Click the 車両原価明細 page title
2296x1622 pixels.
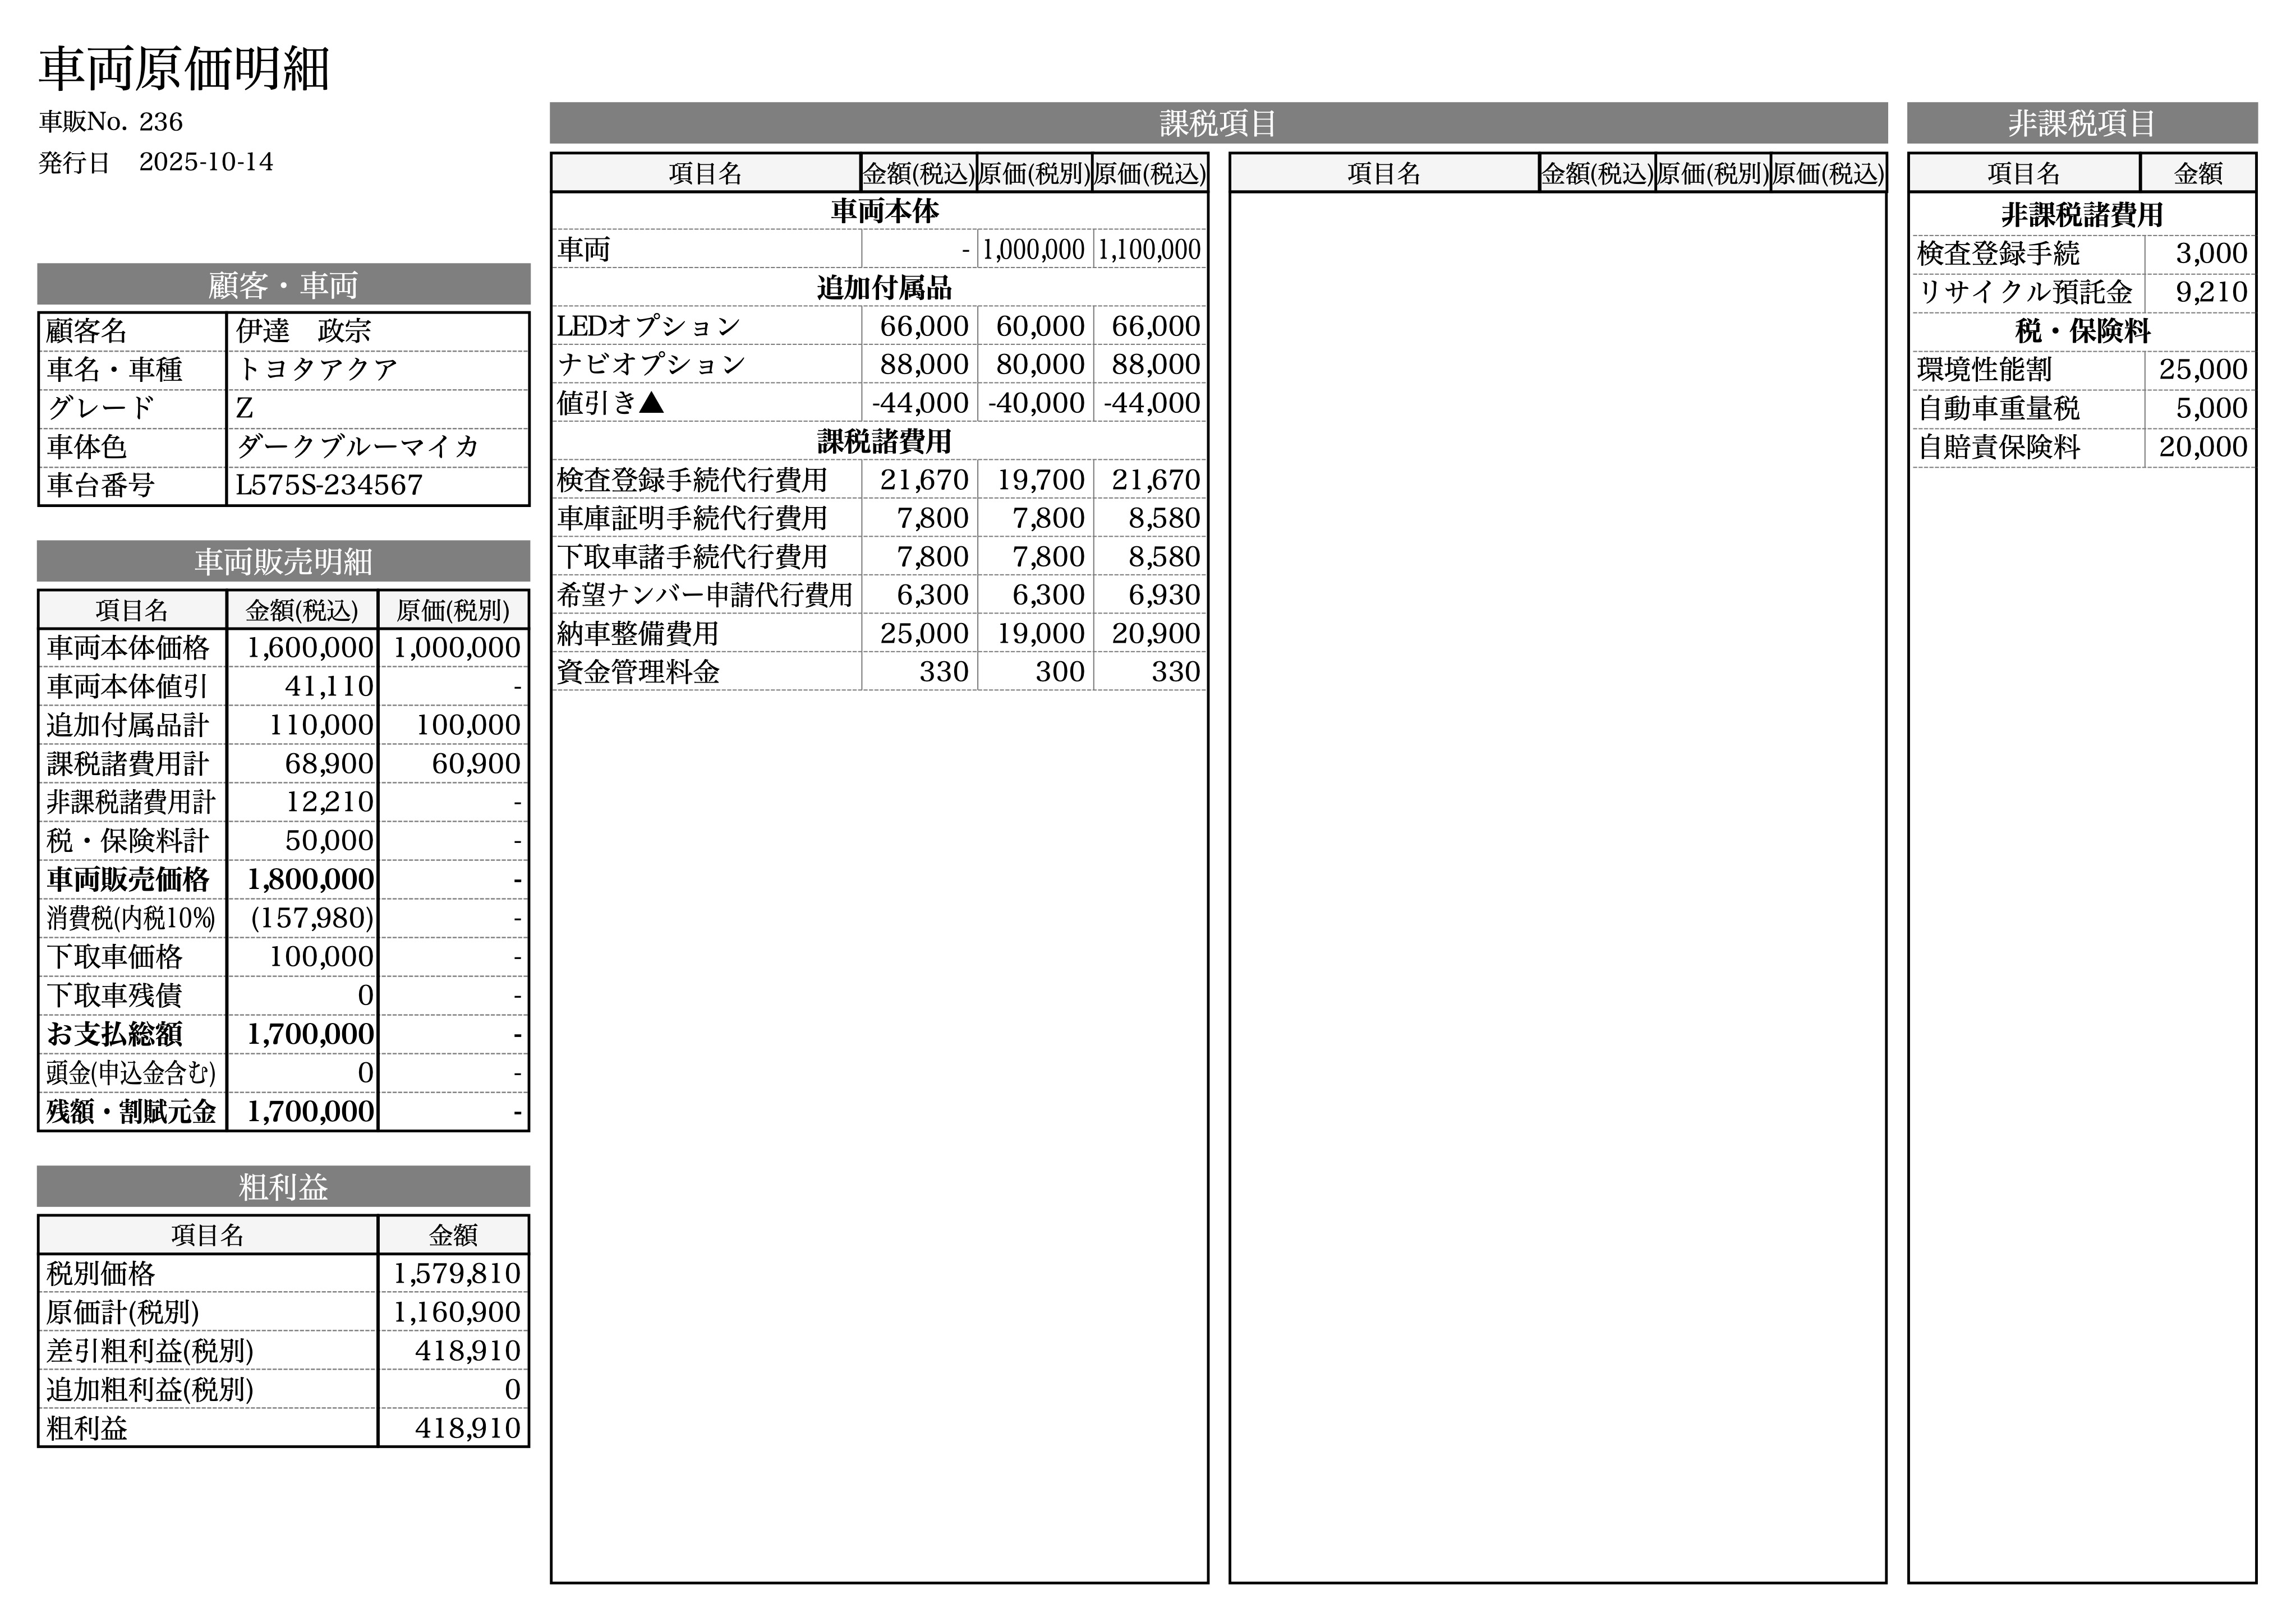[184, 69]
